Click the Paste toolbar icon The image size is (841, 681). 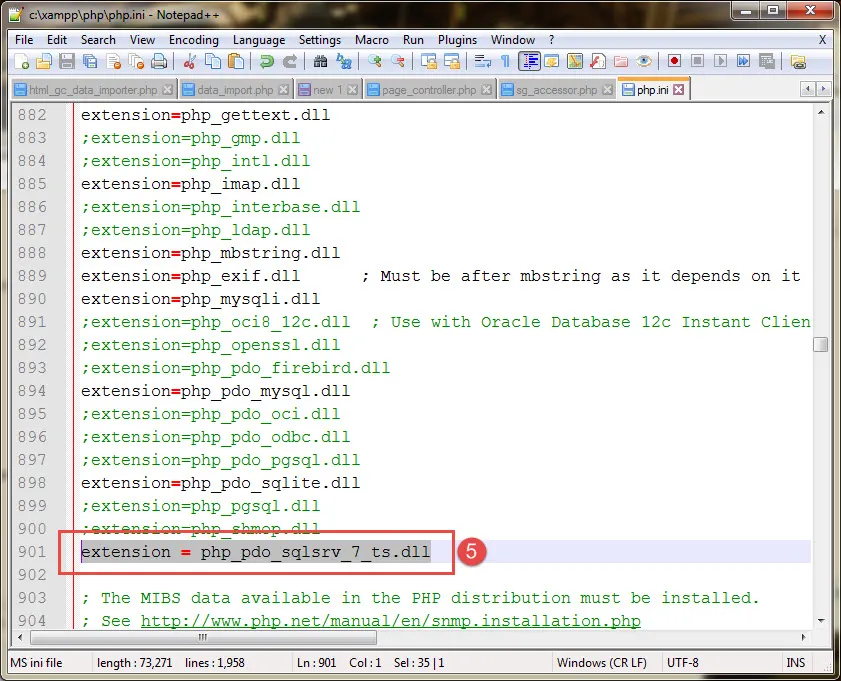pyautogui.click(x=236, y=62)
